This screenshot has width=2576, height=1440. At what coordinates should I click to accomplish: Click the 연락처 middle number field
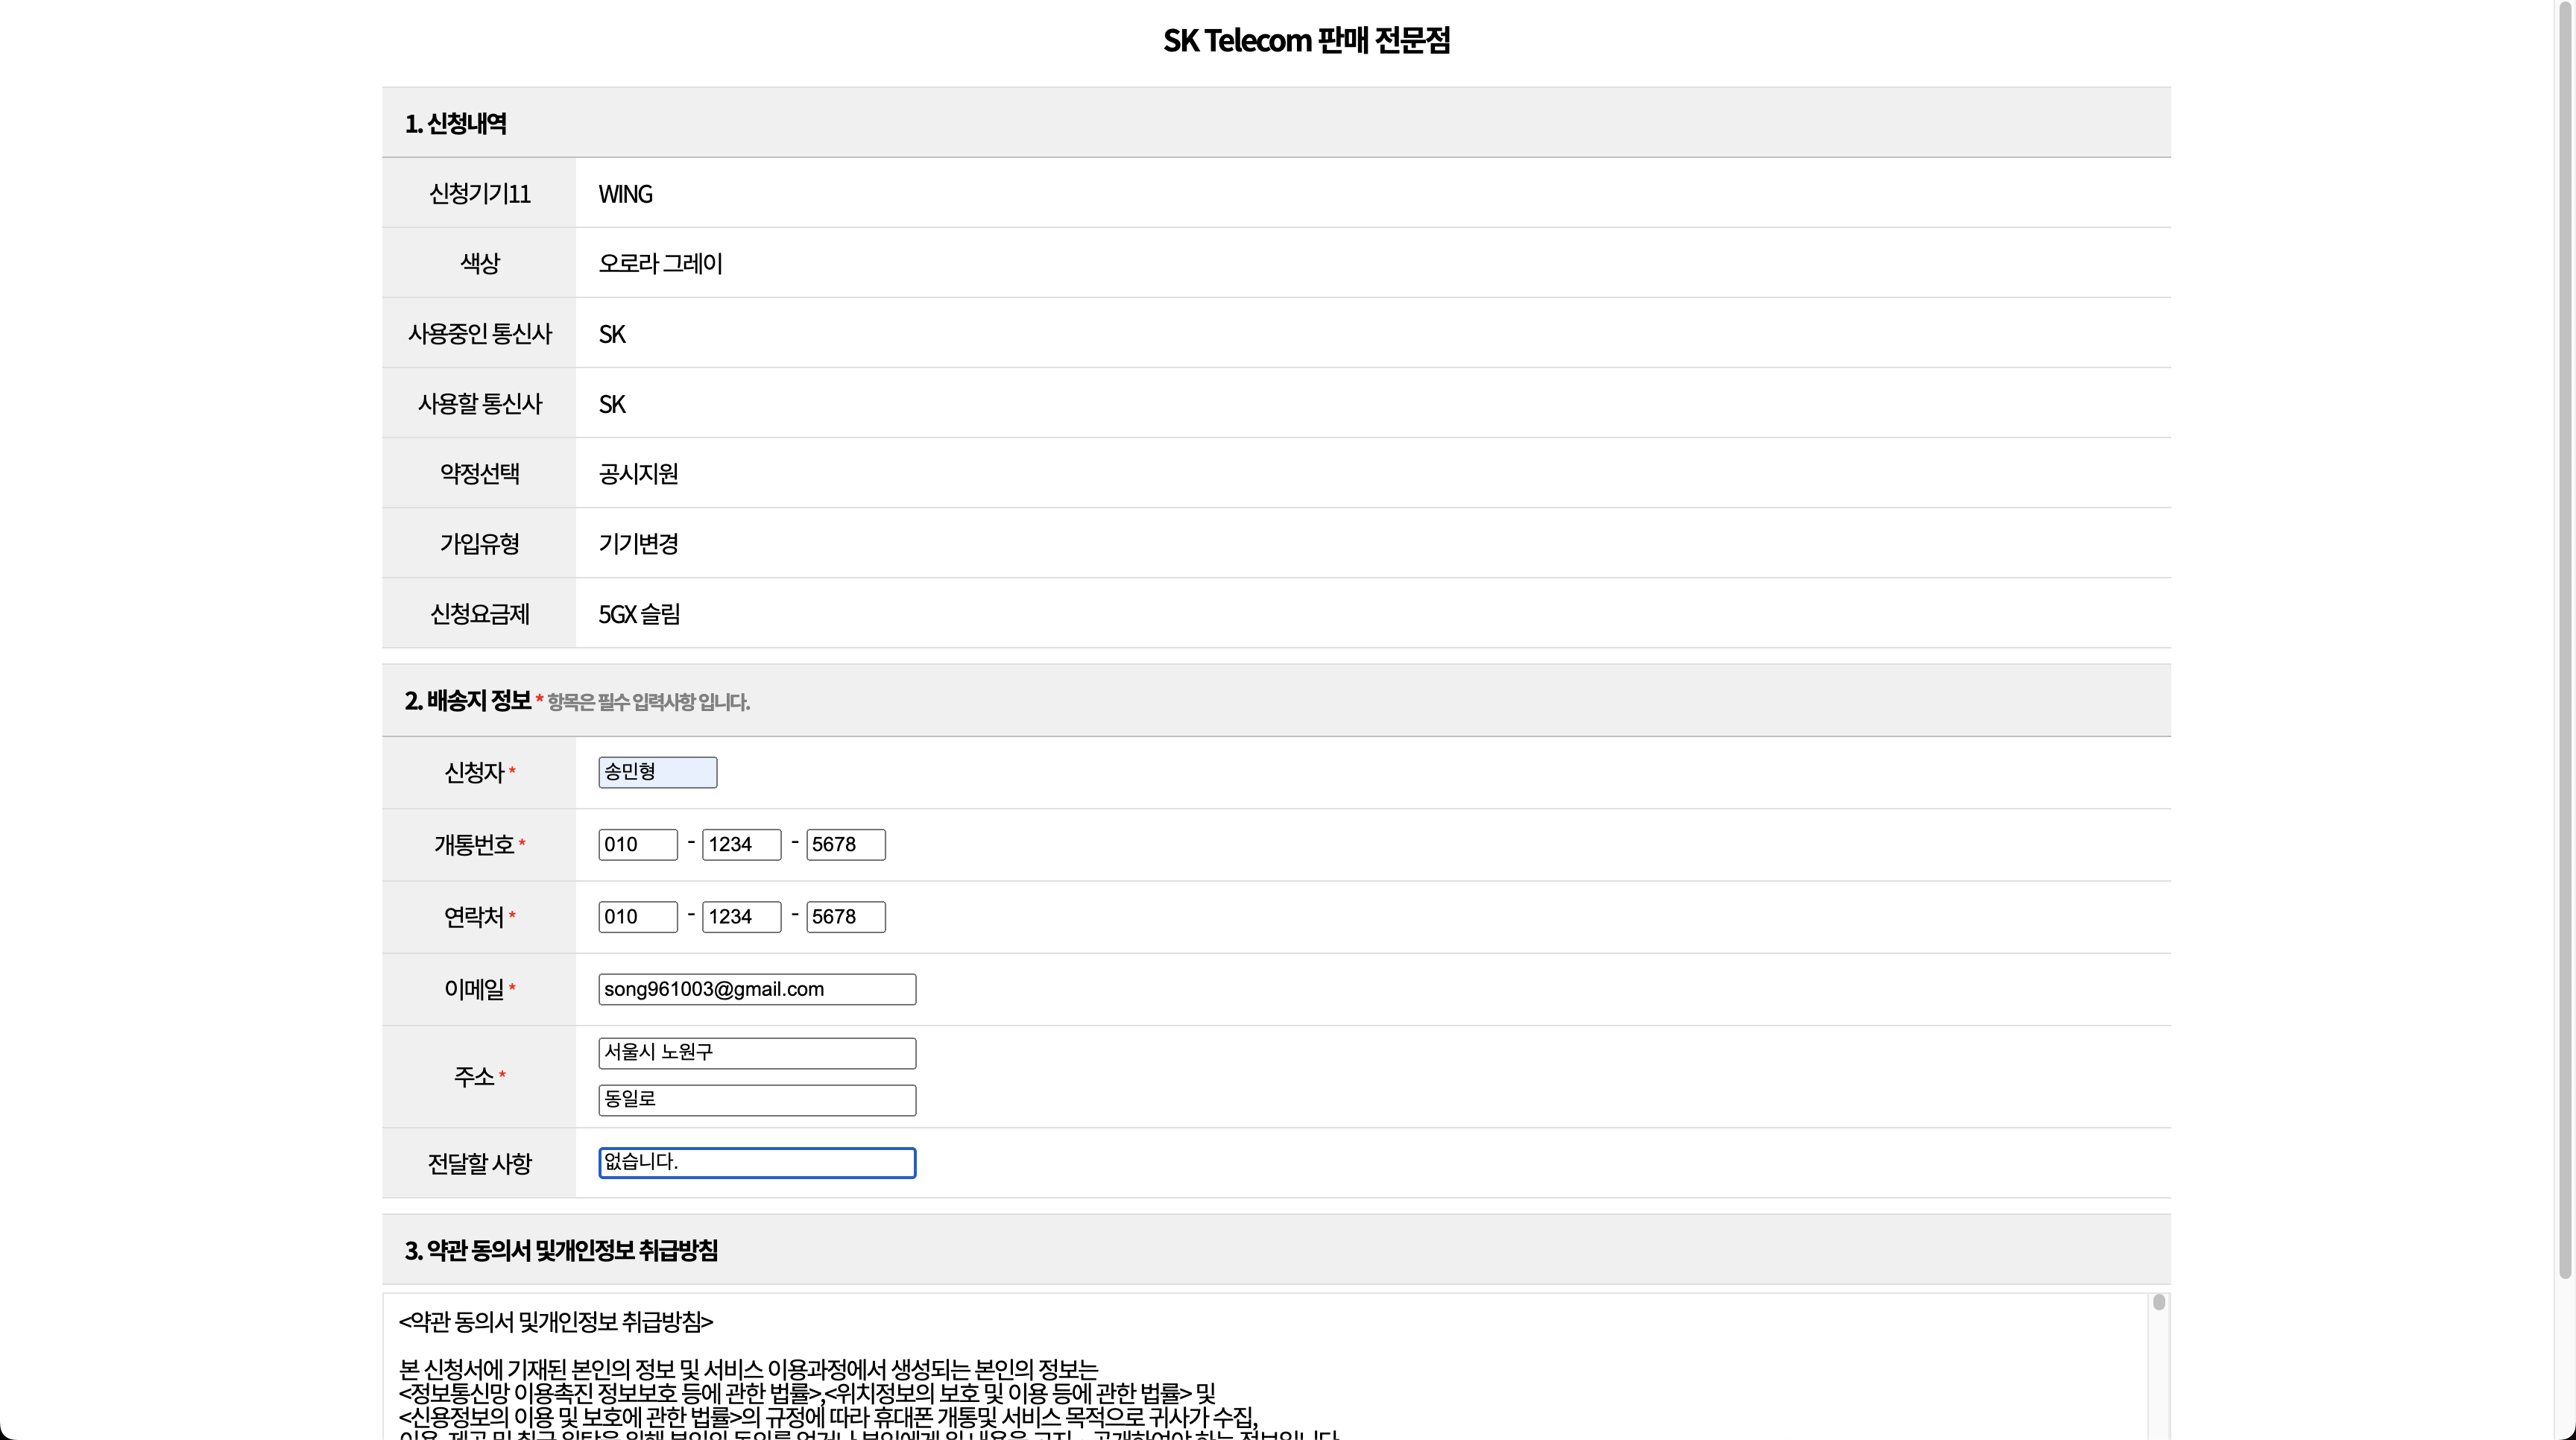coord(741,916)
